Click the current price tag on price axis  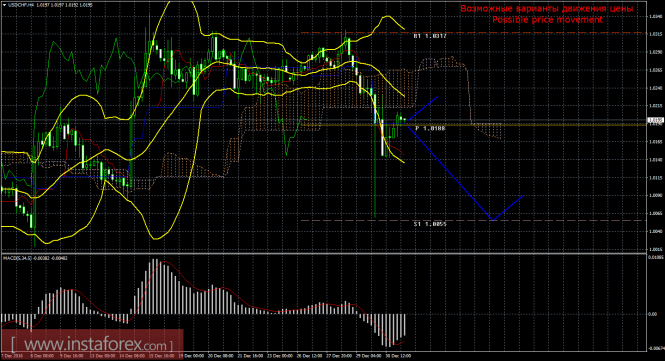pos(656,120)
